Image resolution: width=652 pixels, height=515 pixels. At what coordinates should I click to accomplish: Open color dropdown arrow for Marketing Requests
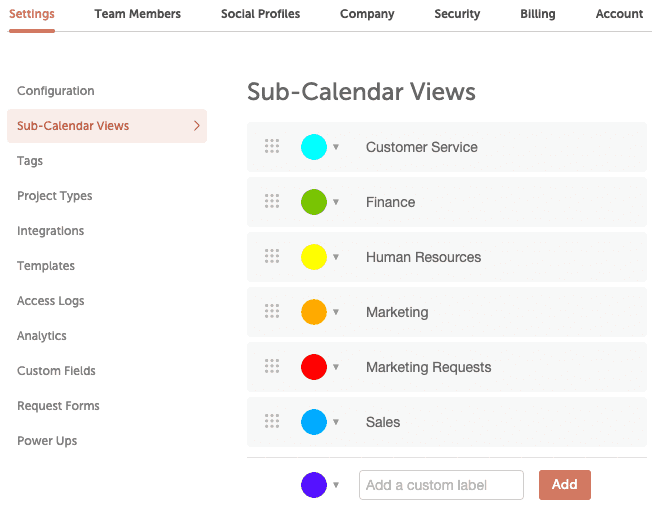tap(336, 367)
